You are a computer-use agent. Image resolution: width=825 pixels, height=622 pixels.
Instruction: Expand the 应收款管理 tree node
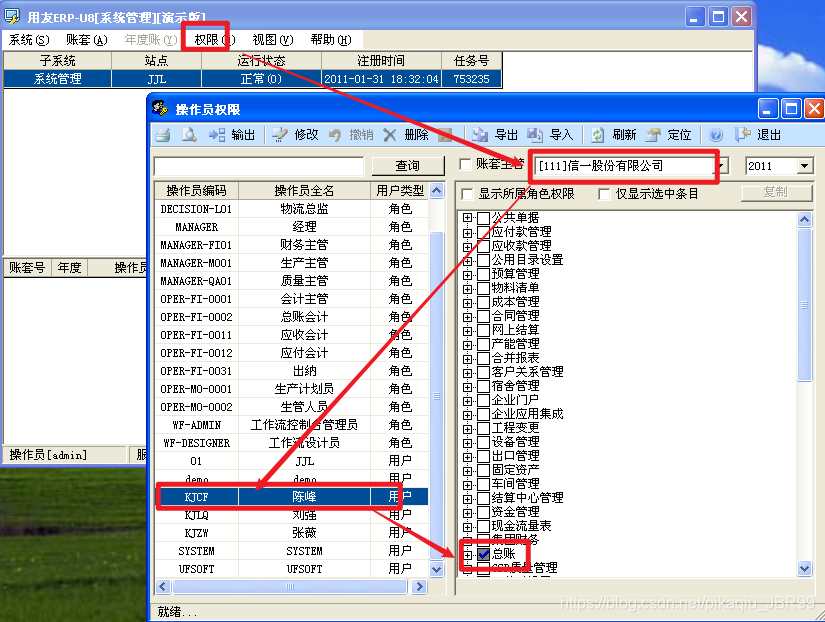[467, 247]
